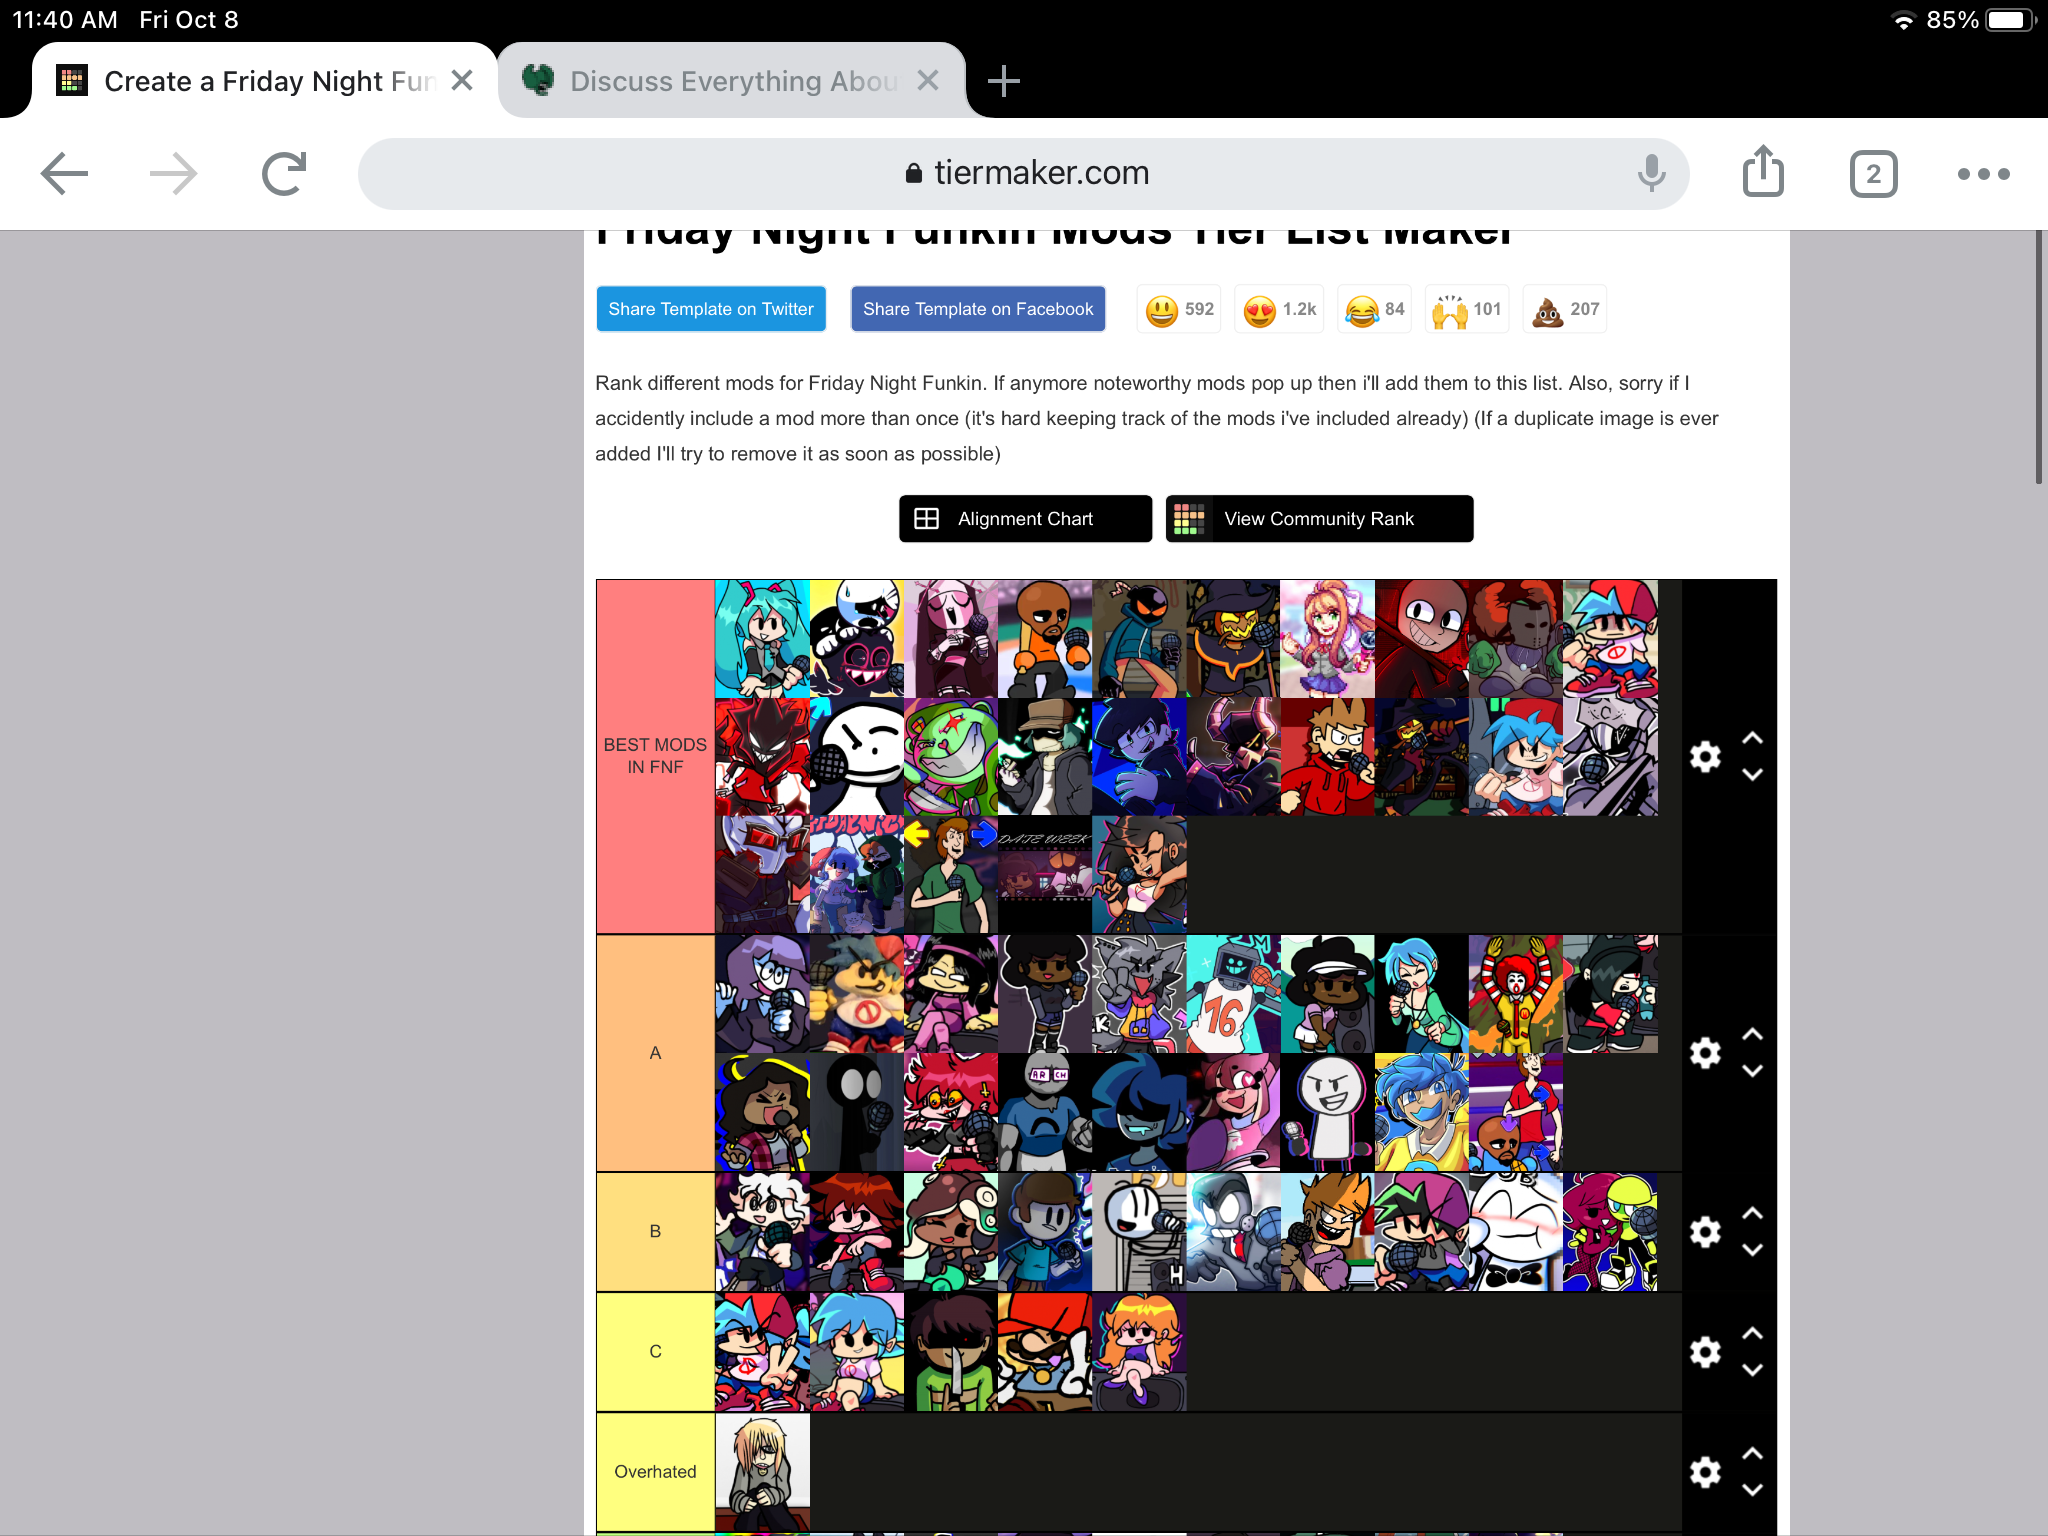This screenshot has height=1536, width=2048.
Task: Open settings gear for BEST MODS IN FNF row
Action: (1705, 757)
